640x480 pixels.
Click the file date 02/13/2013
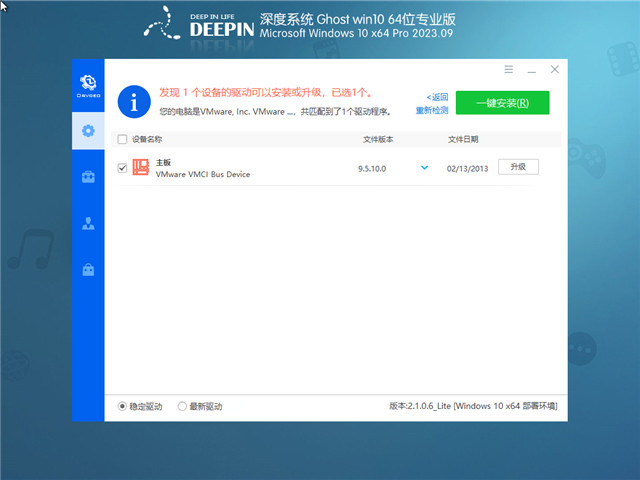pyautogui.click(x=467, y=169)
